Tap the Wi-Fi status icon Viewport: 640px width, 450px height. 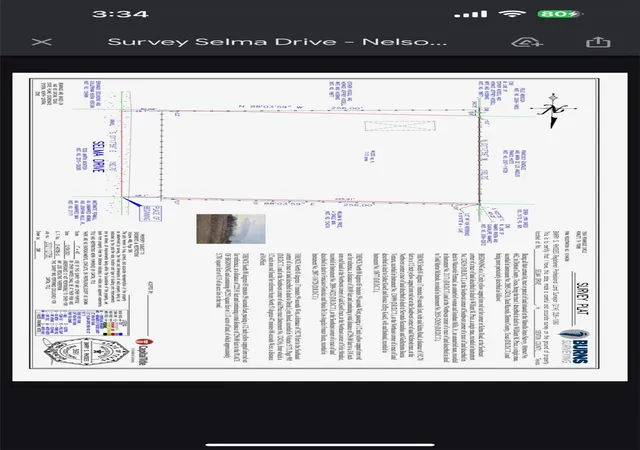[512, 14]
